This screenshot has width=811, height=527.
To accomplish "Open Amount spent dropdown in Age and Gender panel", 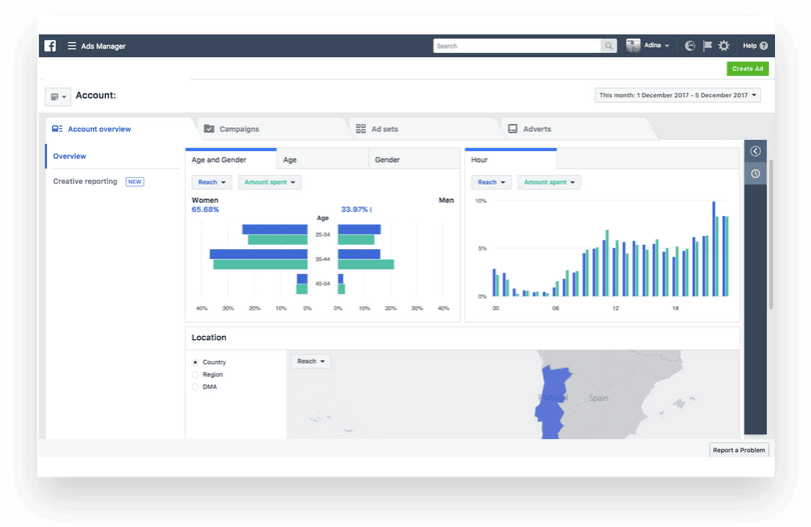I will pyautogui.click(x=269, y=182).
